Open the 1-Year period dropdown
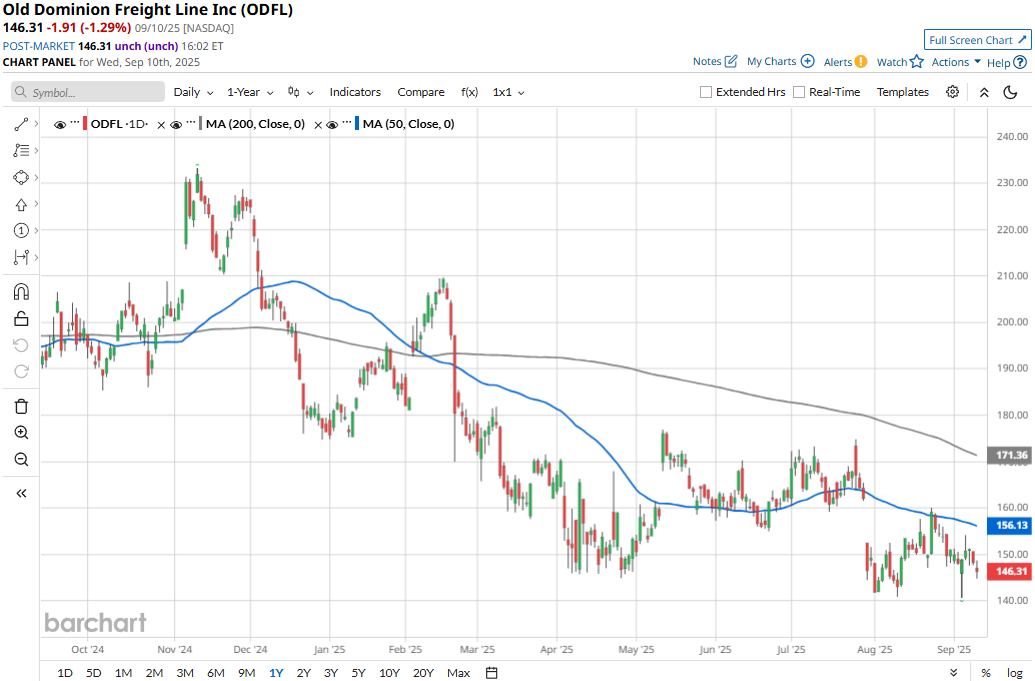 click(x=250, y=92)
